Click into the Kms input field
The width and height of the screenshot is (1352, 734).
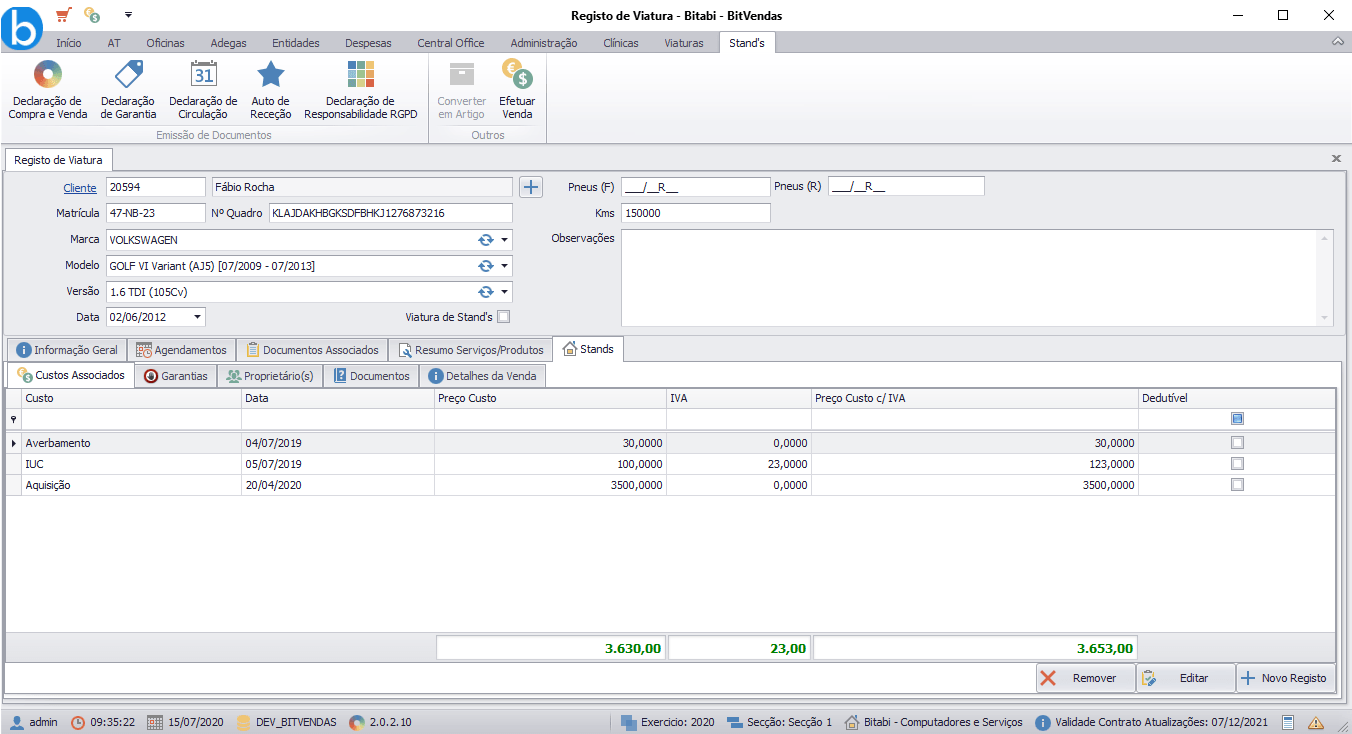[696, 213]
